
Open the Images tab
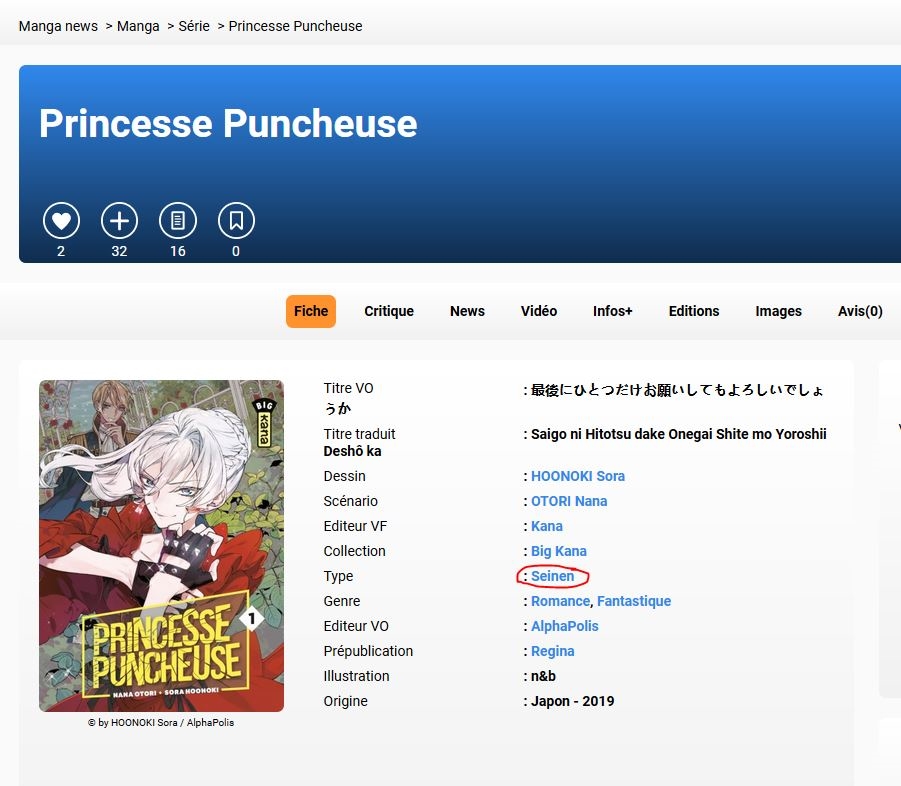coord(778,311)
